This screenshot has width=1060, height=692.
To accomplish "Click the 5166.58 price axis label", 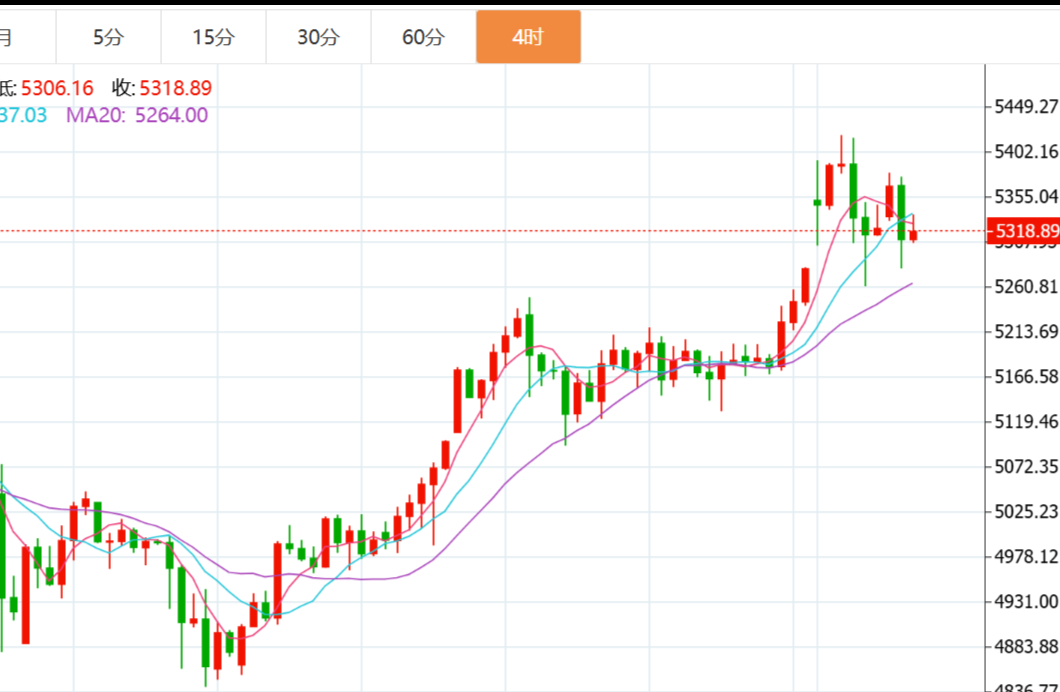I will coord(1026,377).
